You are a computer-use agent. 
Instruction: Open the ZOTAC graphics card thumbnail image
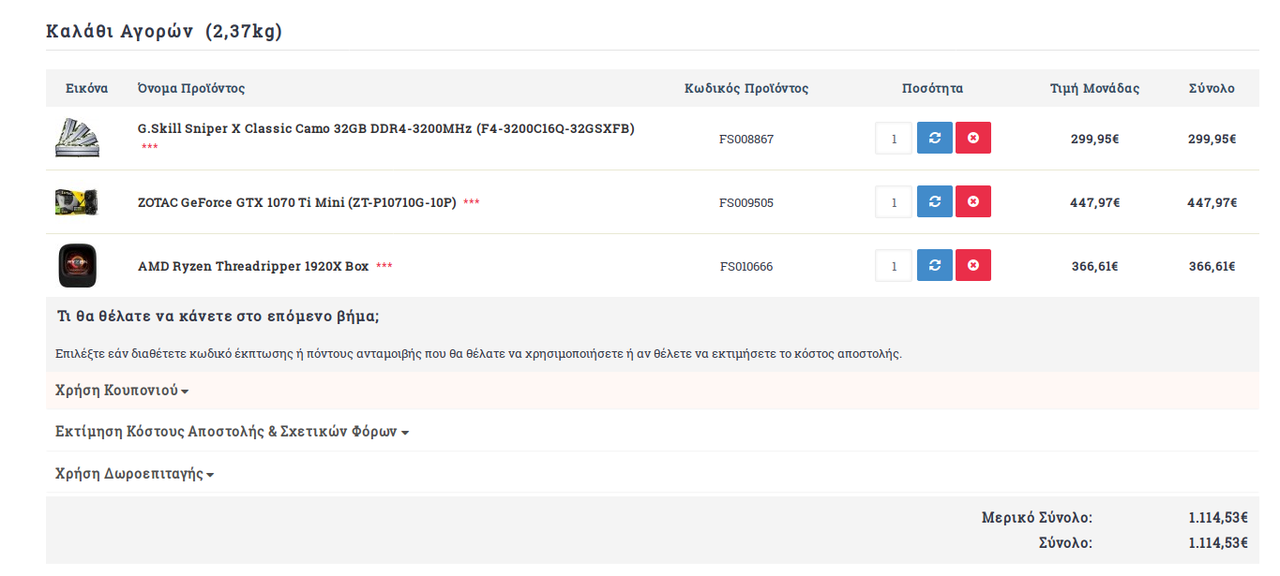[77, 202]
